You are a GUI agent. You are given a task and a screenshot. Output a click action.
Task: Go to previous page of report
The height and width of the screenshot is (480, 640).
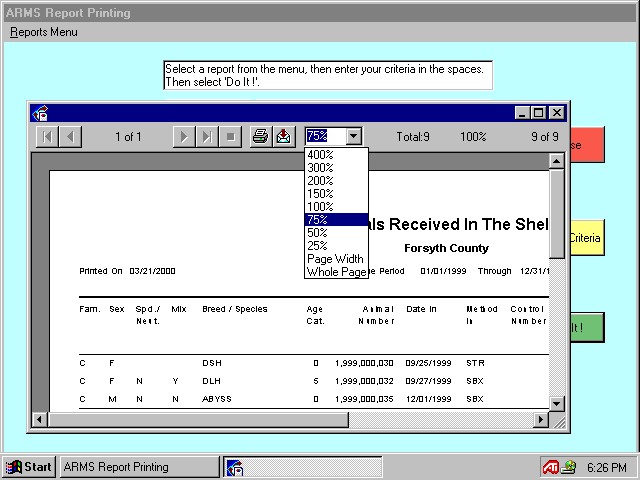point(71,137)
